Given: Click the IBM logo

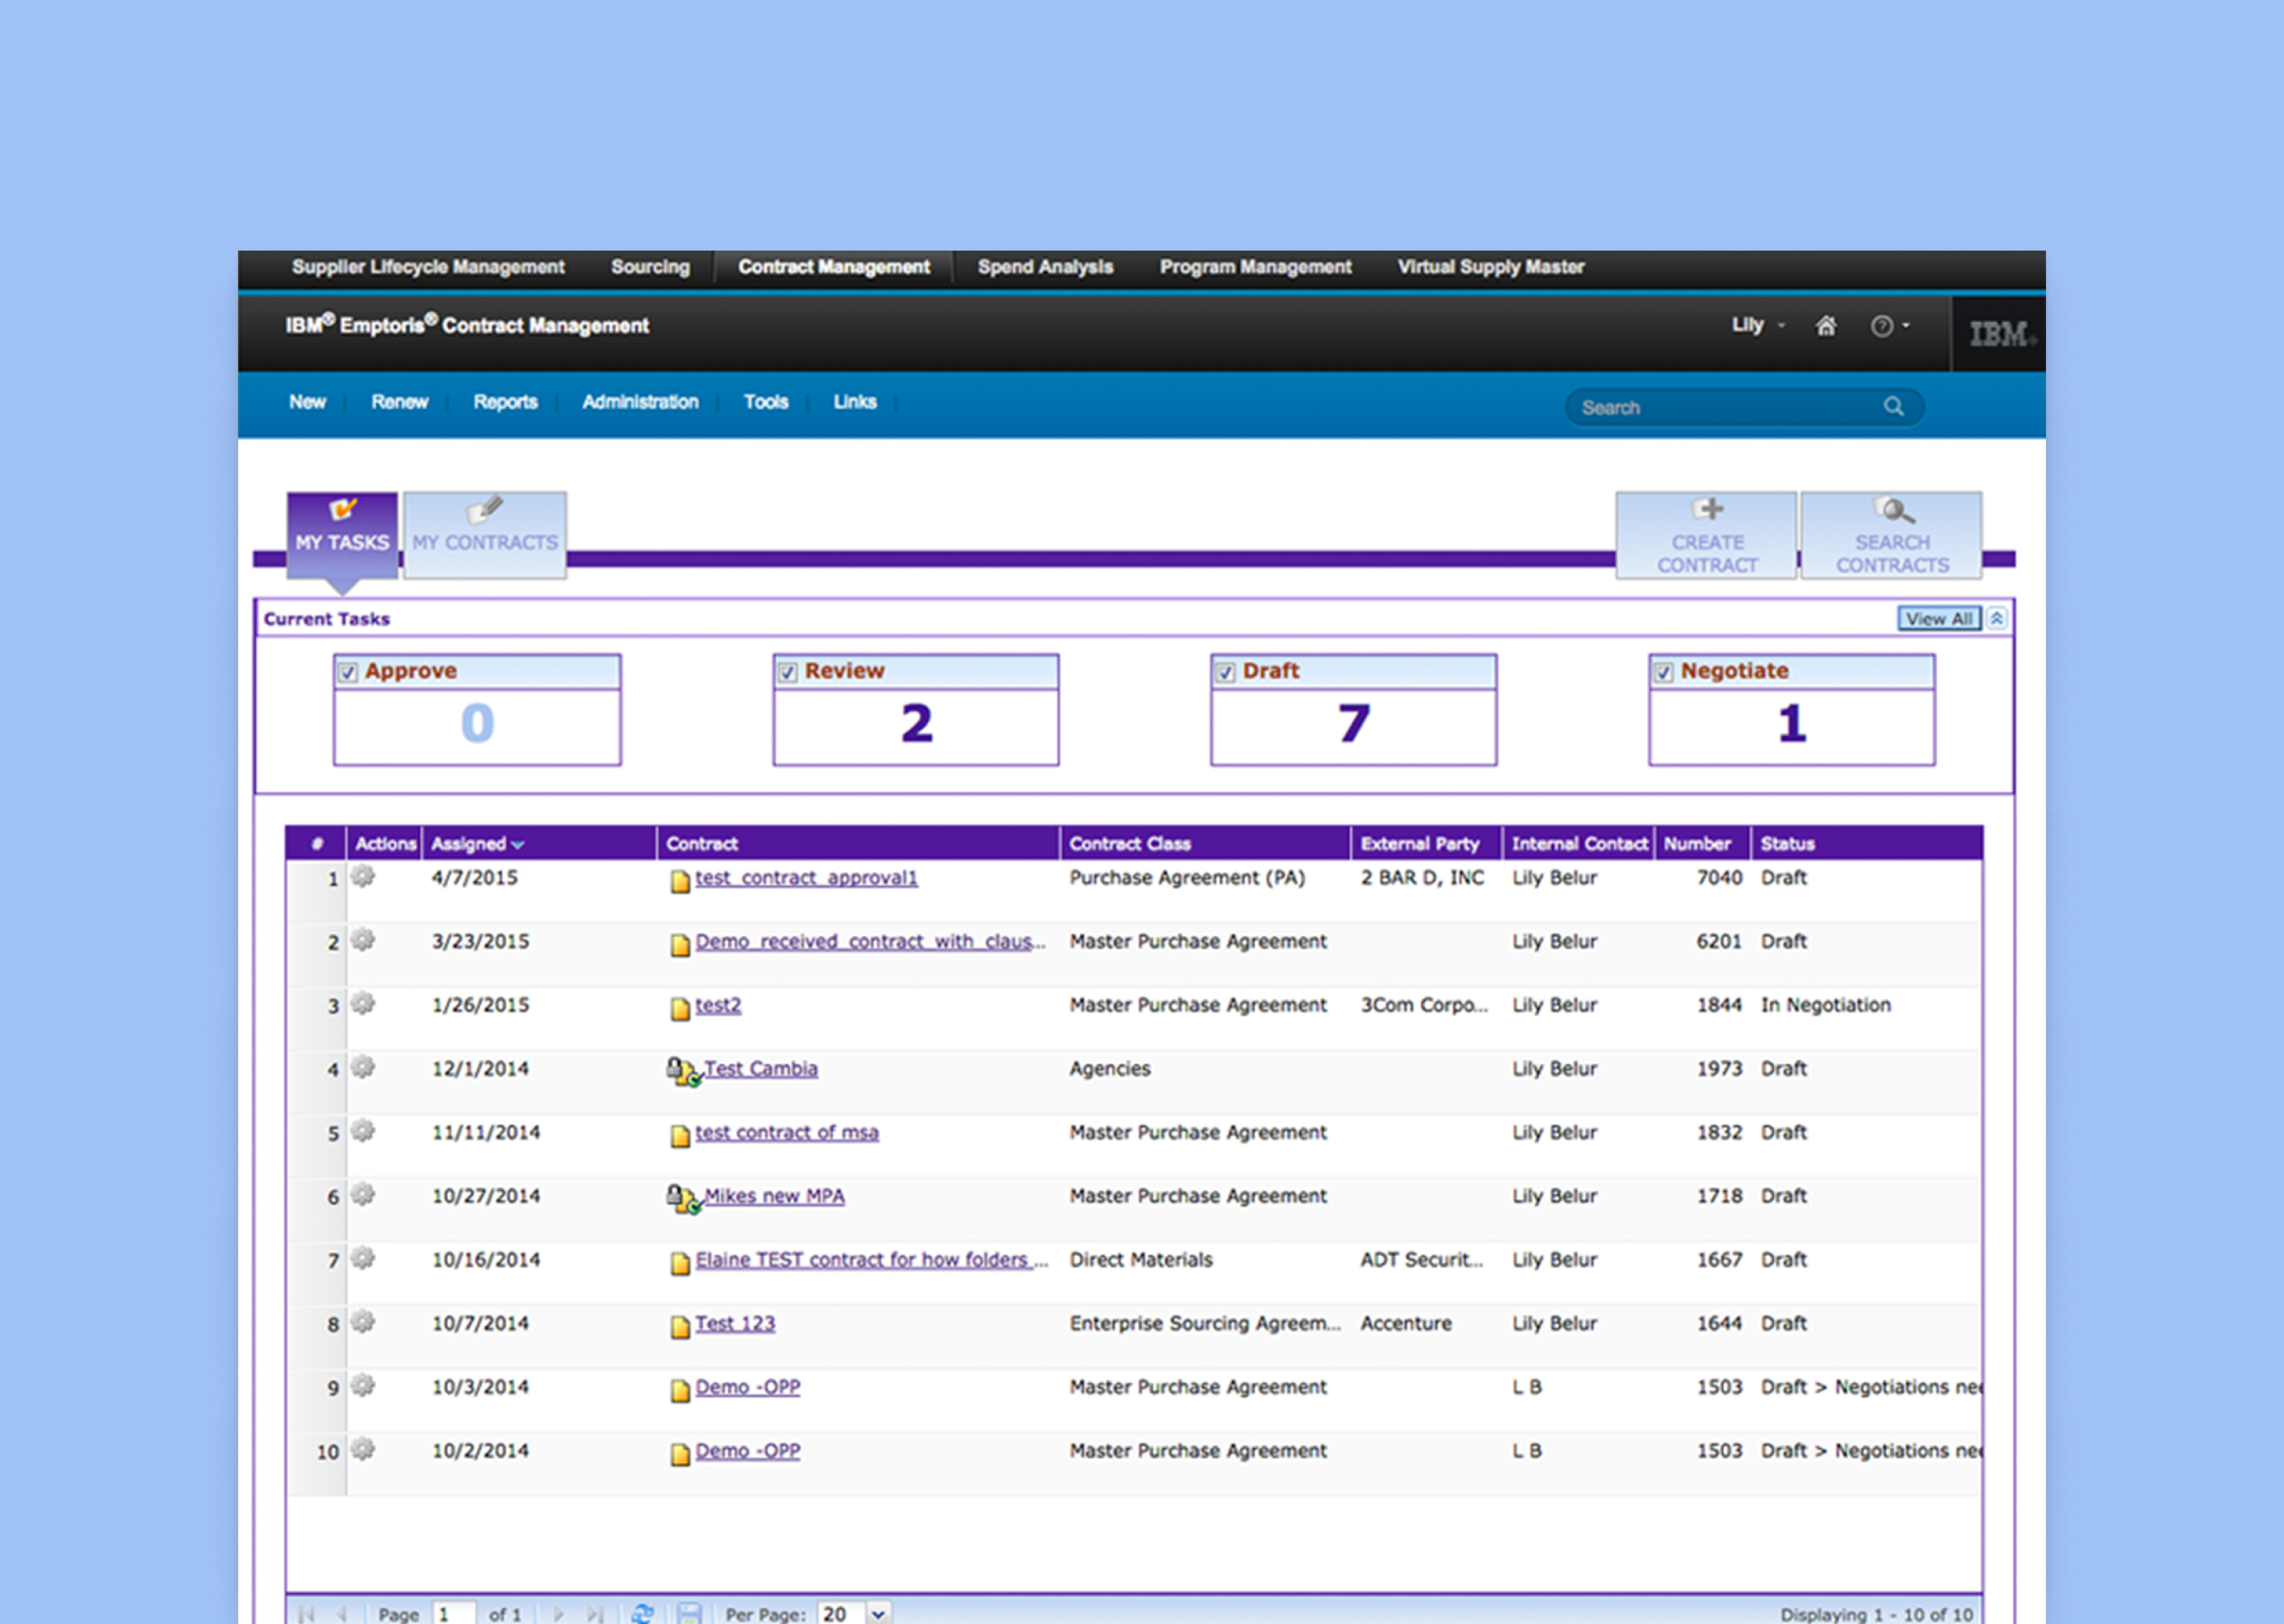Looking at the screenshot, I should 2002,334.
